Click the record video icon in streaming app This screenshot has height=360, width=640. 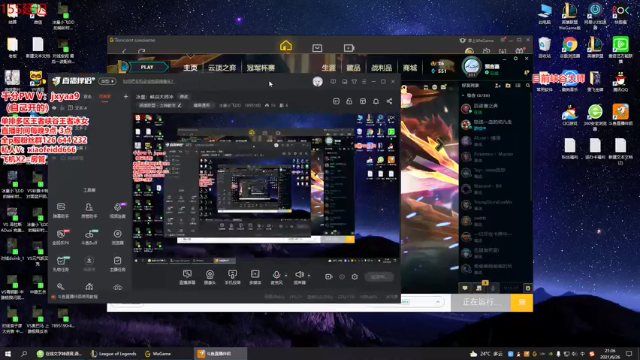329,277
